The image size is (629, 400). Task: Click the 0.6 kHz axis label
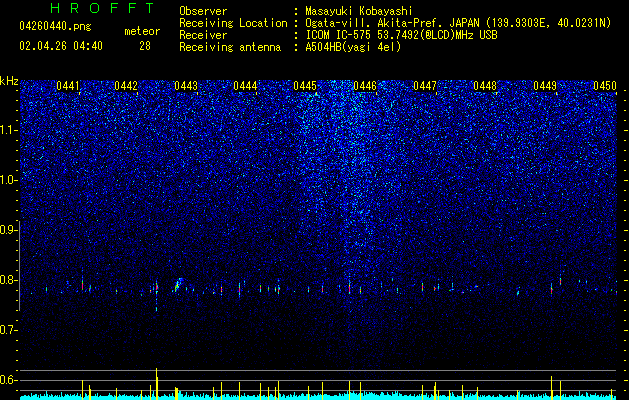tap(8, 380)
